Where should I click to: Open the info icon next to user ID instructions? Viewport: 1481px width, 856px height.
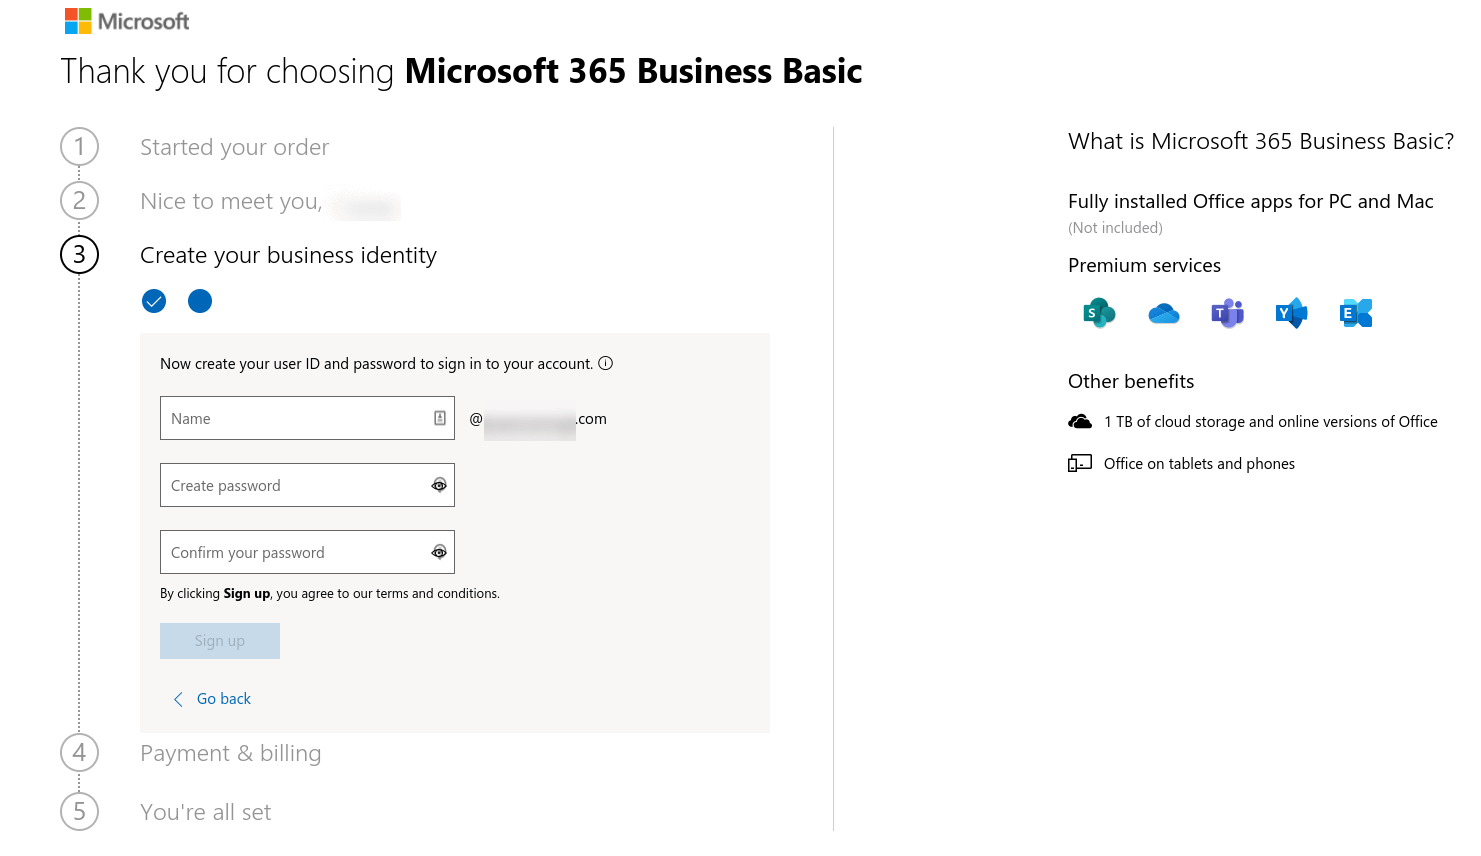[x=606, y=363]
